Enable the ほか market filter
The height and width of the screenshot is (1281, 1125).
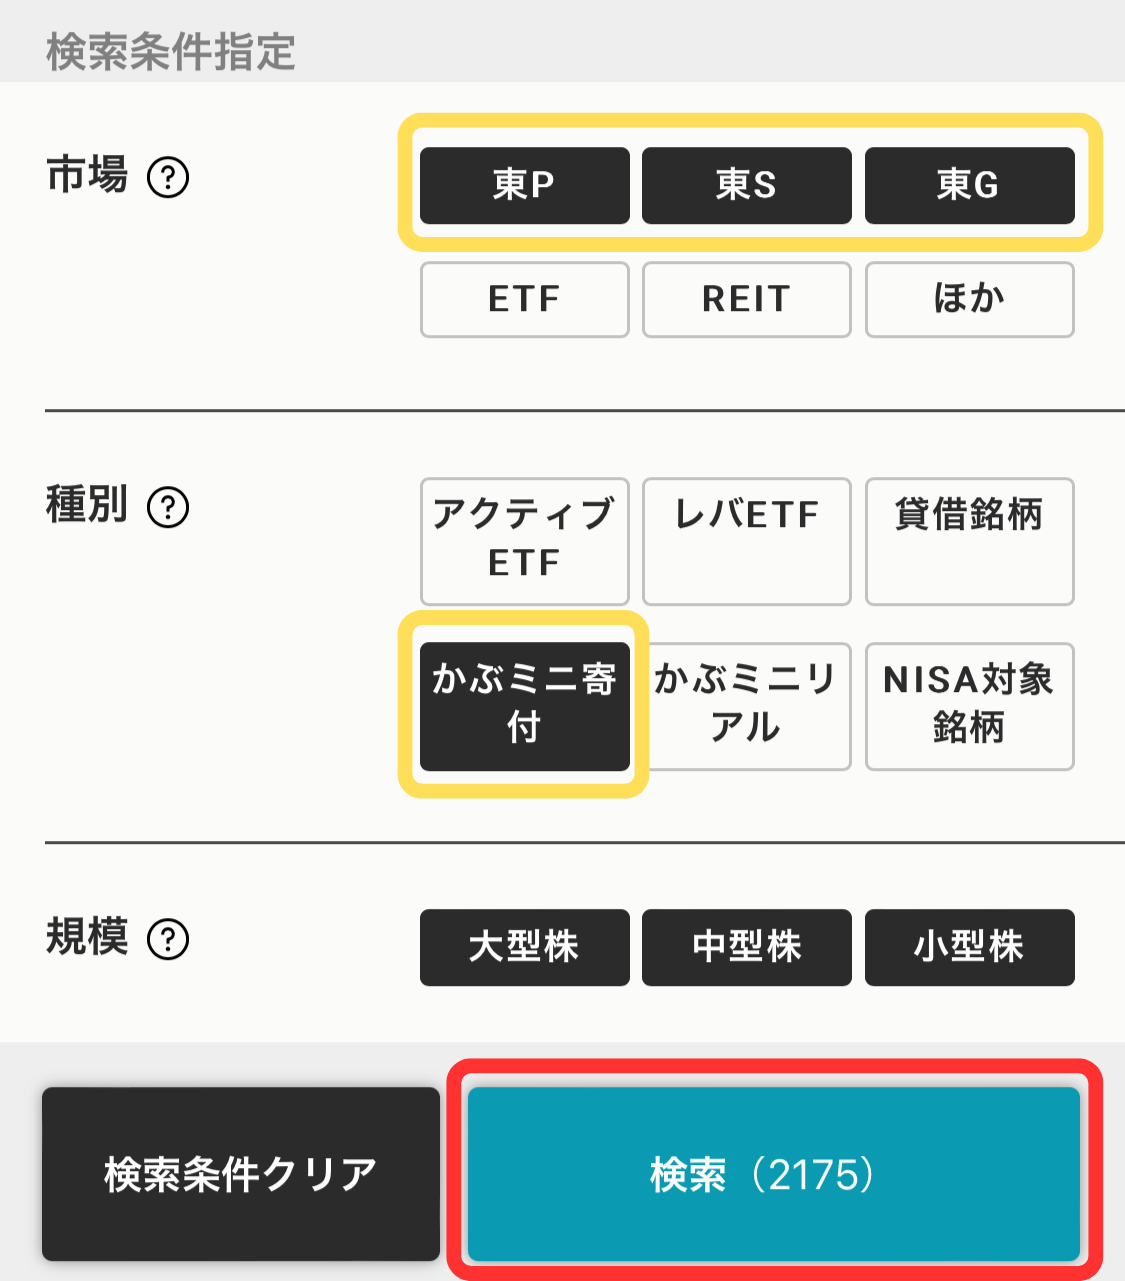coord(969,299)
